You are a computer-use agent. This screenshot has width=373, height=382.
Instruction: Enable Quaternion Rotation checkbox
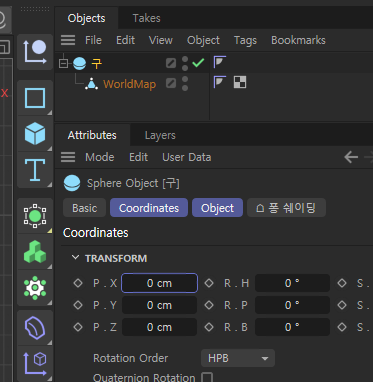coord(207,378)
